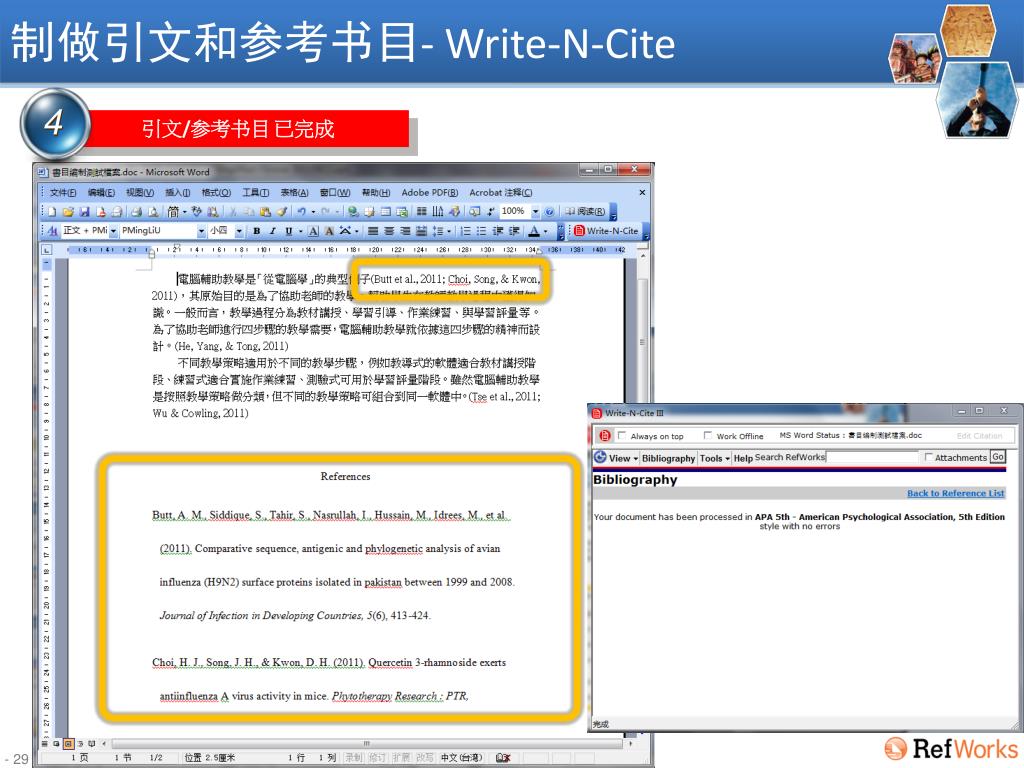Click Help in Write-N-Cite toolbar
Image resolution: width=1024 pixels, height=768 pixels.
[743, 458]
